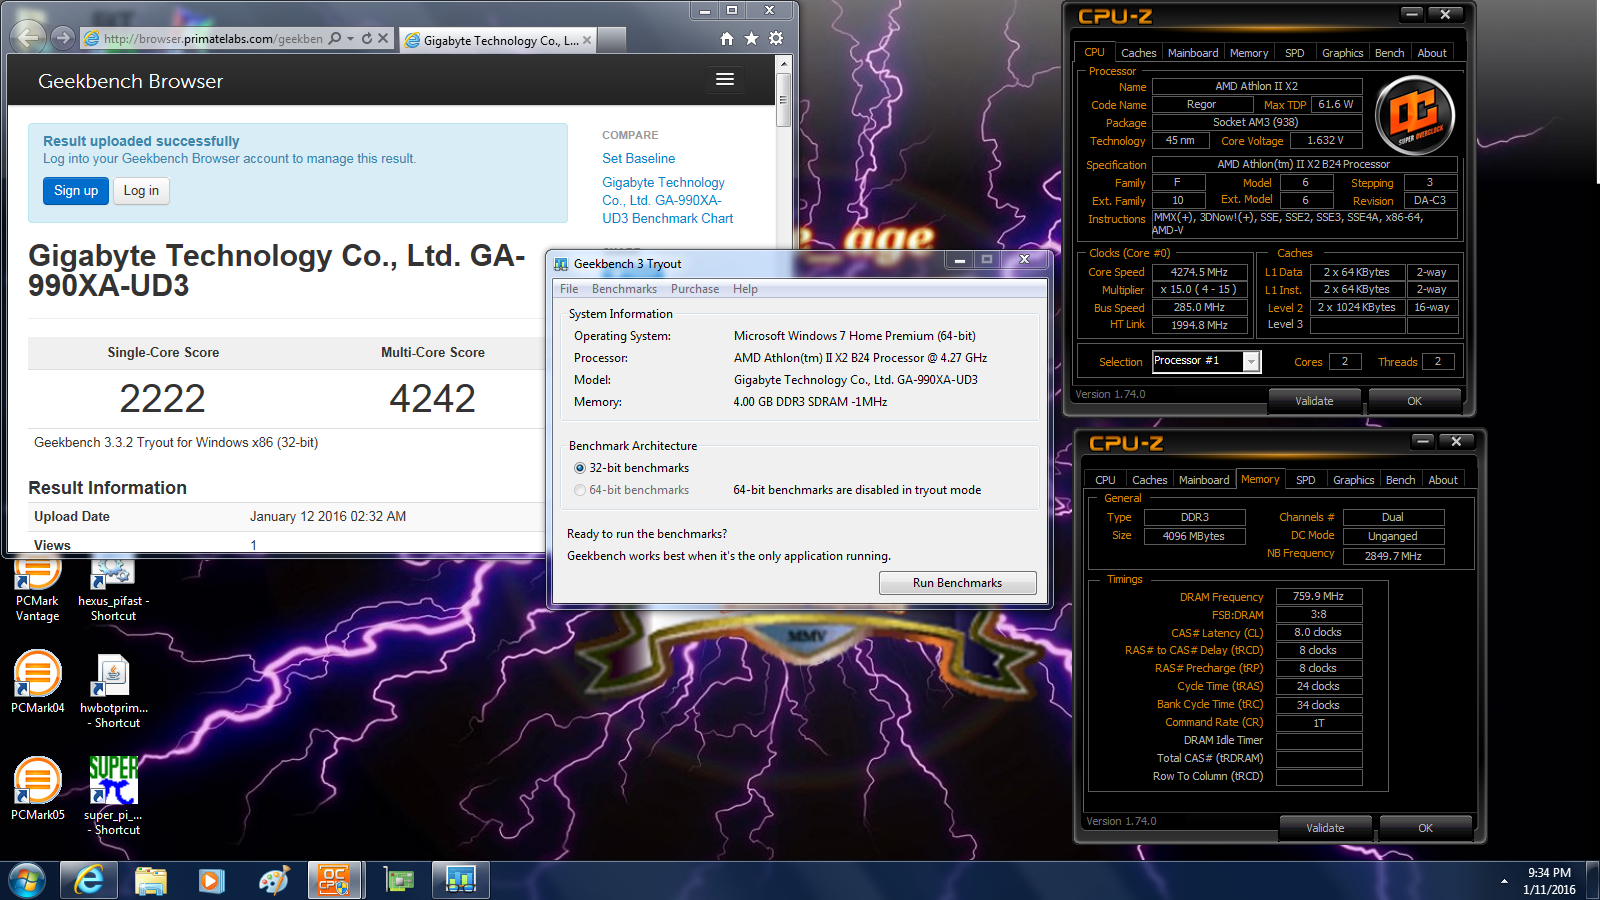Switch to Memory tab in top CPU-Z
This screenshot has width=1600, height=900.
pos(1249,53)
